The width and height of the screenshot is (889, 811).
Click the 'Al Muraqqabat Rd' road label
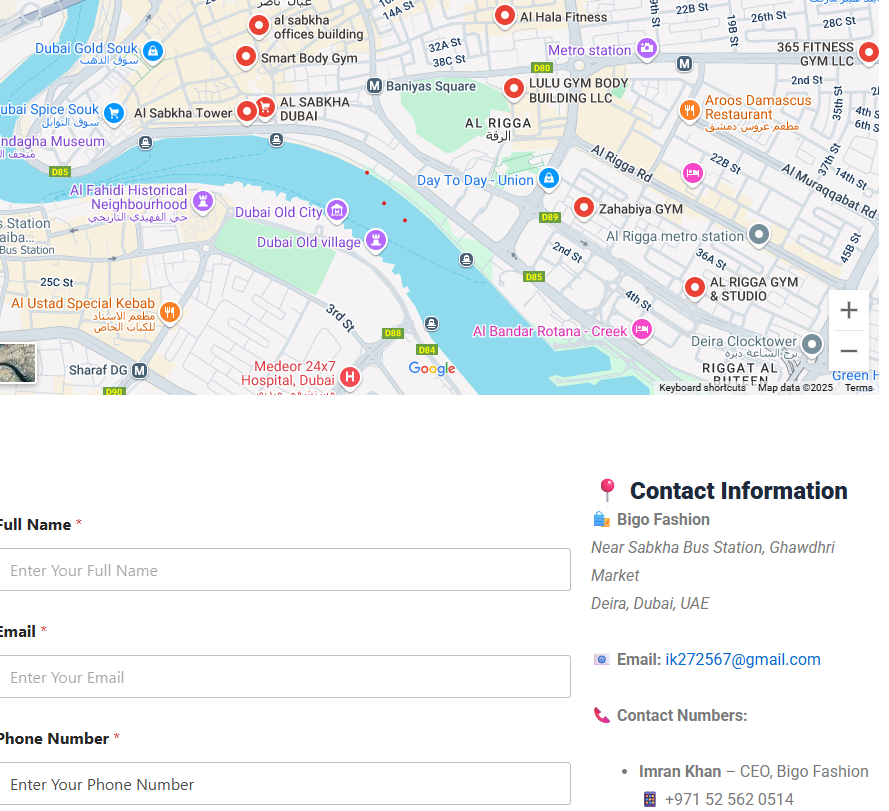point(829,192)
